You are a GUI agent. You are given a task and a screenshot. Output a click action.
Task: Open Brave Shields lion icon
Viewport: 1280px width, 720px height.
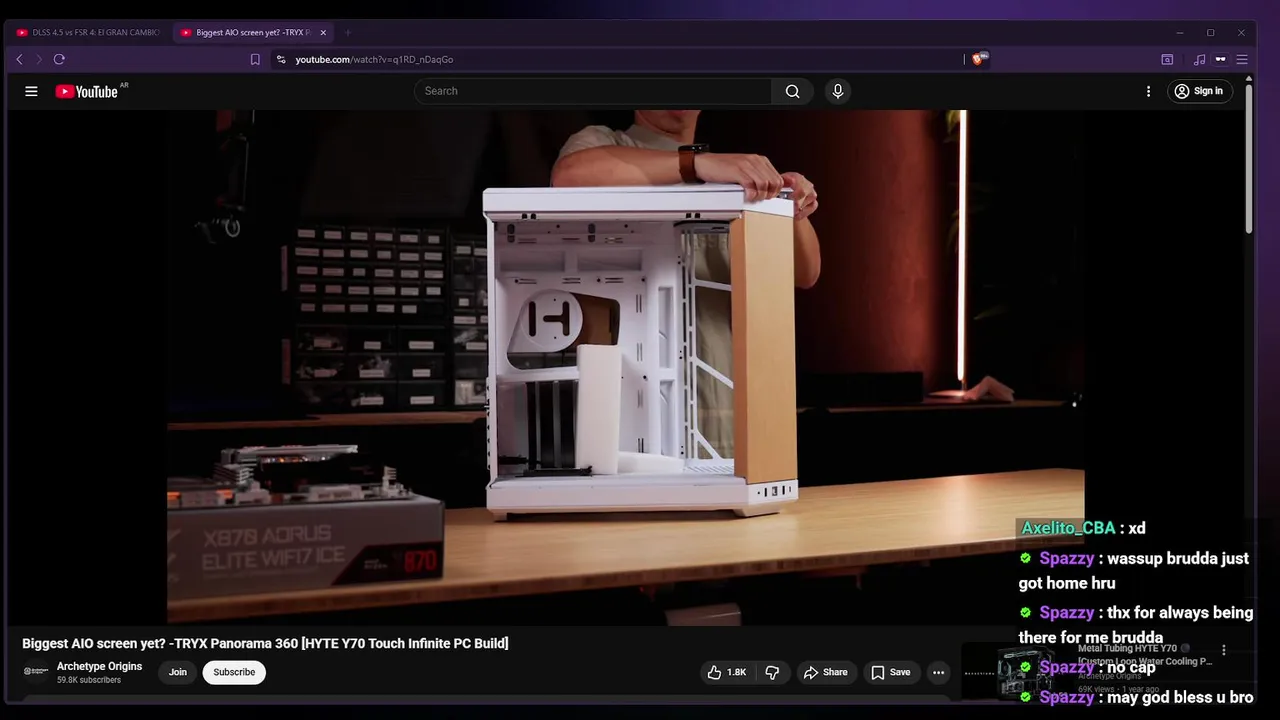(x=978, y=60)
